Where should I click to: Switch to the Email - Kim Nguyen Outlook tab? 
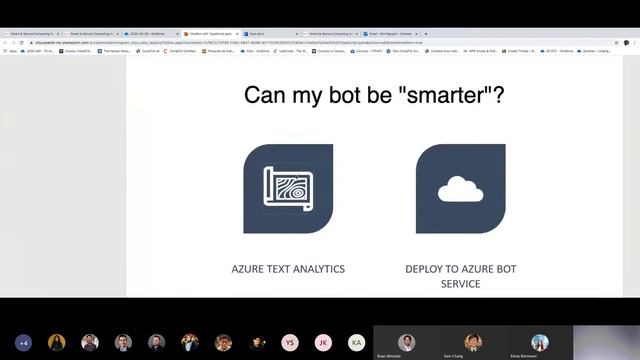[x=390, y=34]
